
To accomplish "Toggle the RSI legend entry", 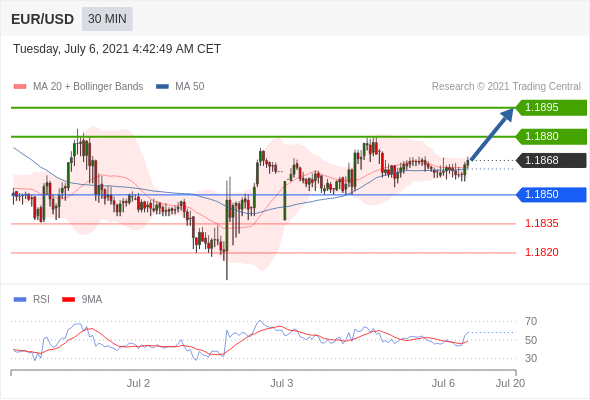I will pos(32,300).
